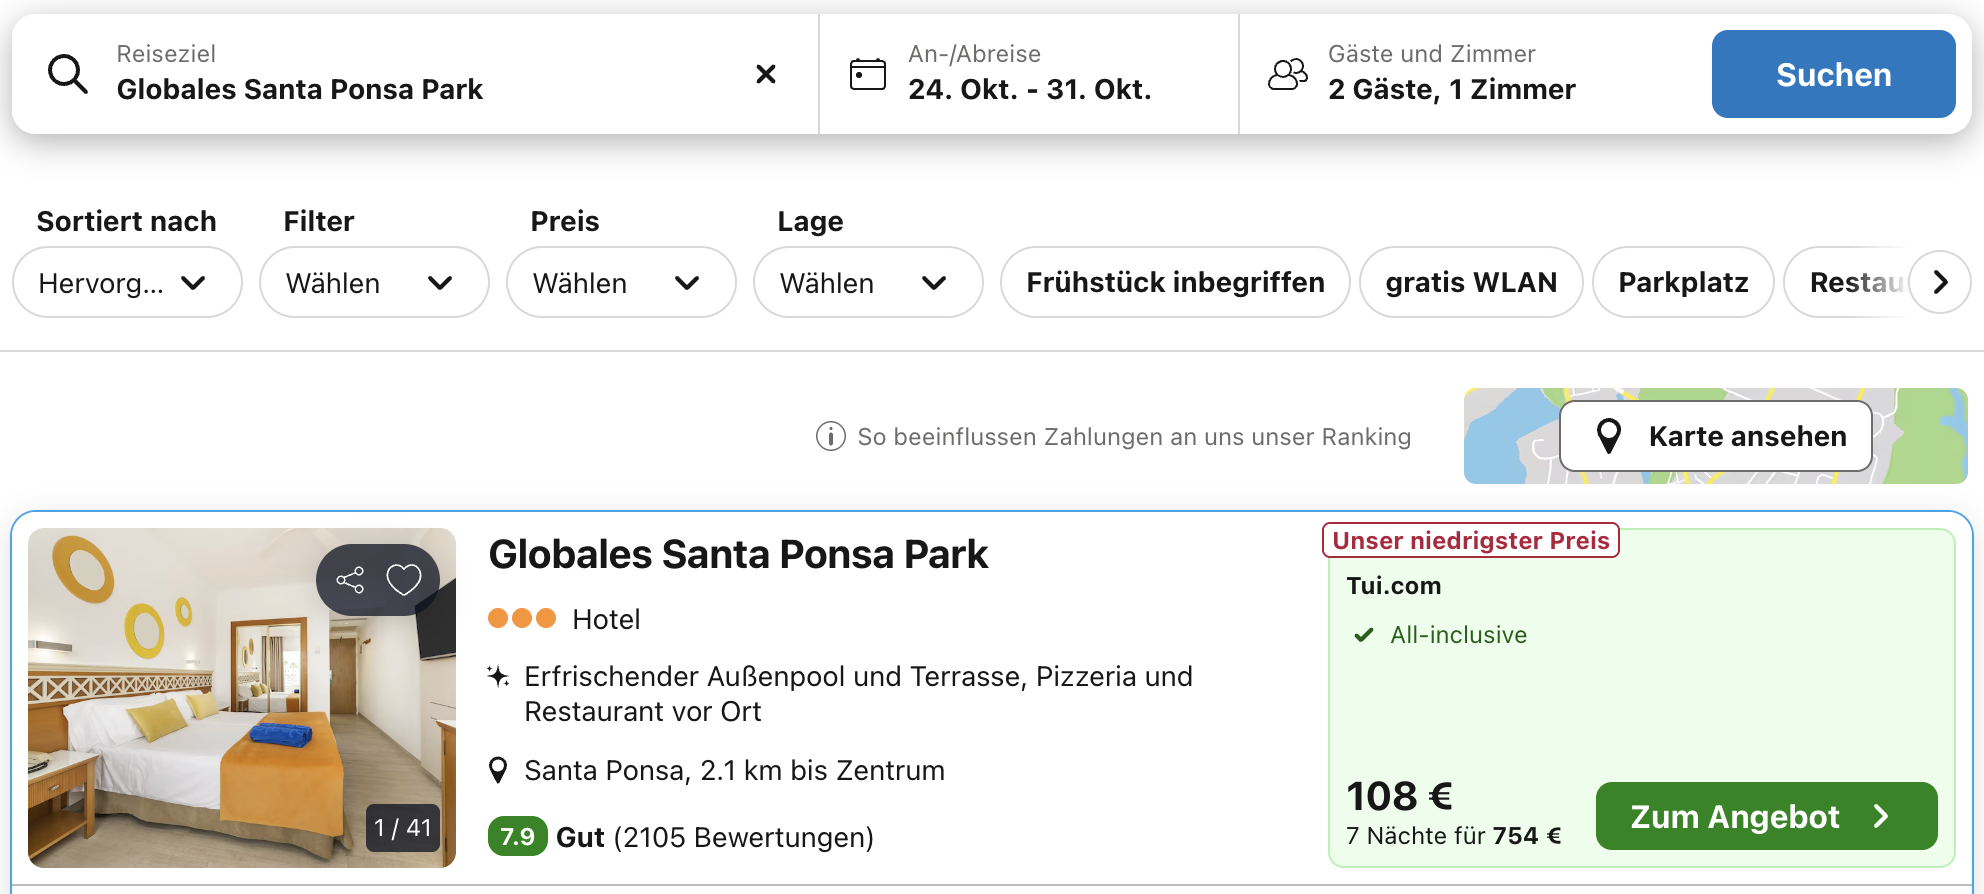This screenshot has height=894, width=1984.
Task: Enable the gratis WLAN filter
Action: [x=1470, y=283]
